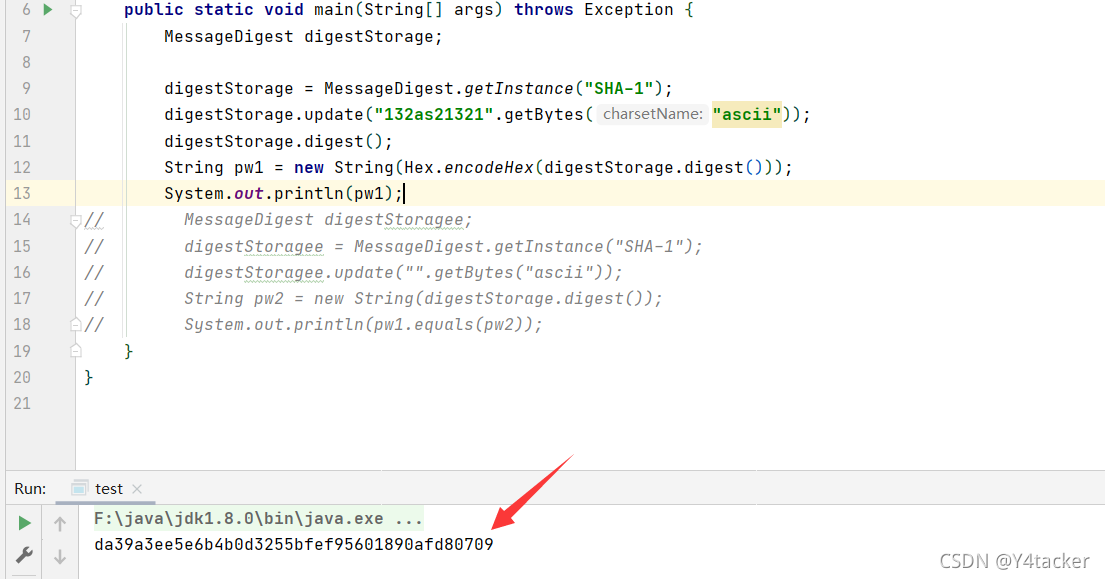Click encodeHex method call on line 12
Image resolution: width=1105 pixels, height=579 pixels.
pos(489,168)
